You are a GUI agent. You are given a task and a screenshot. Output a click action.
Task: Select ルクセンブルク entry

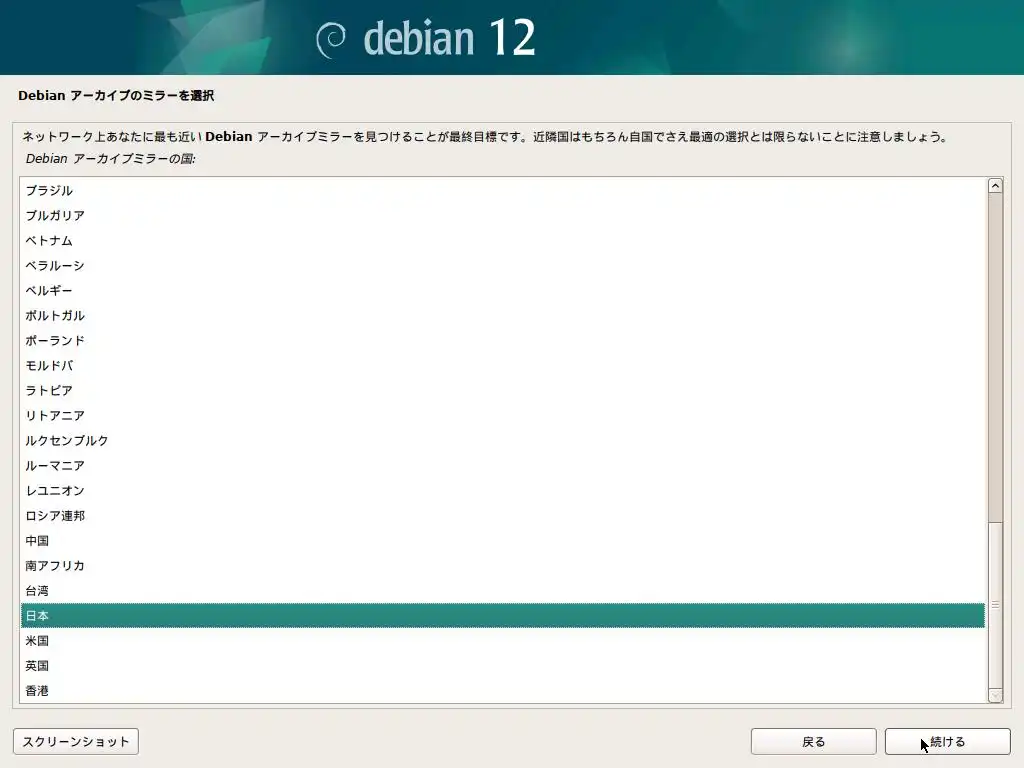tap(502, 441)
